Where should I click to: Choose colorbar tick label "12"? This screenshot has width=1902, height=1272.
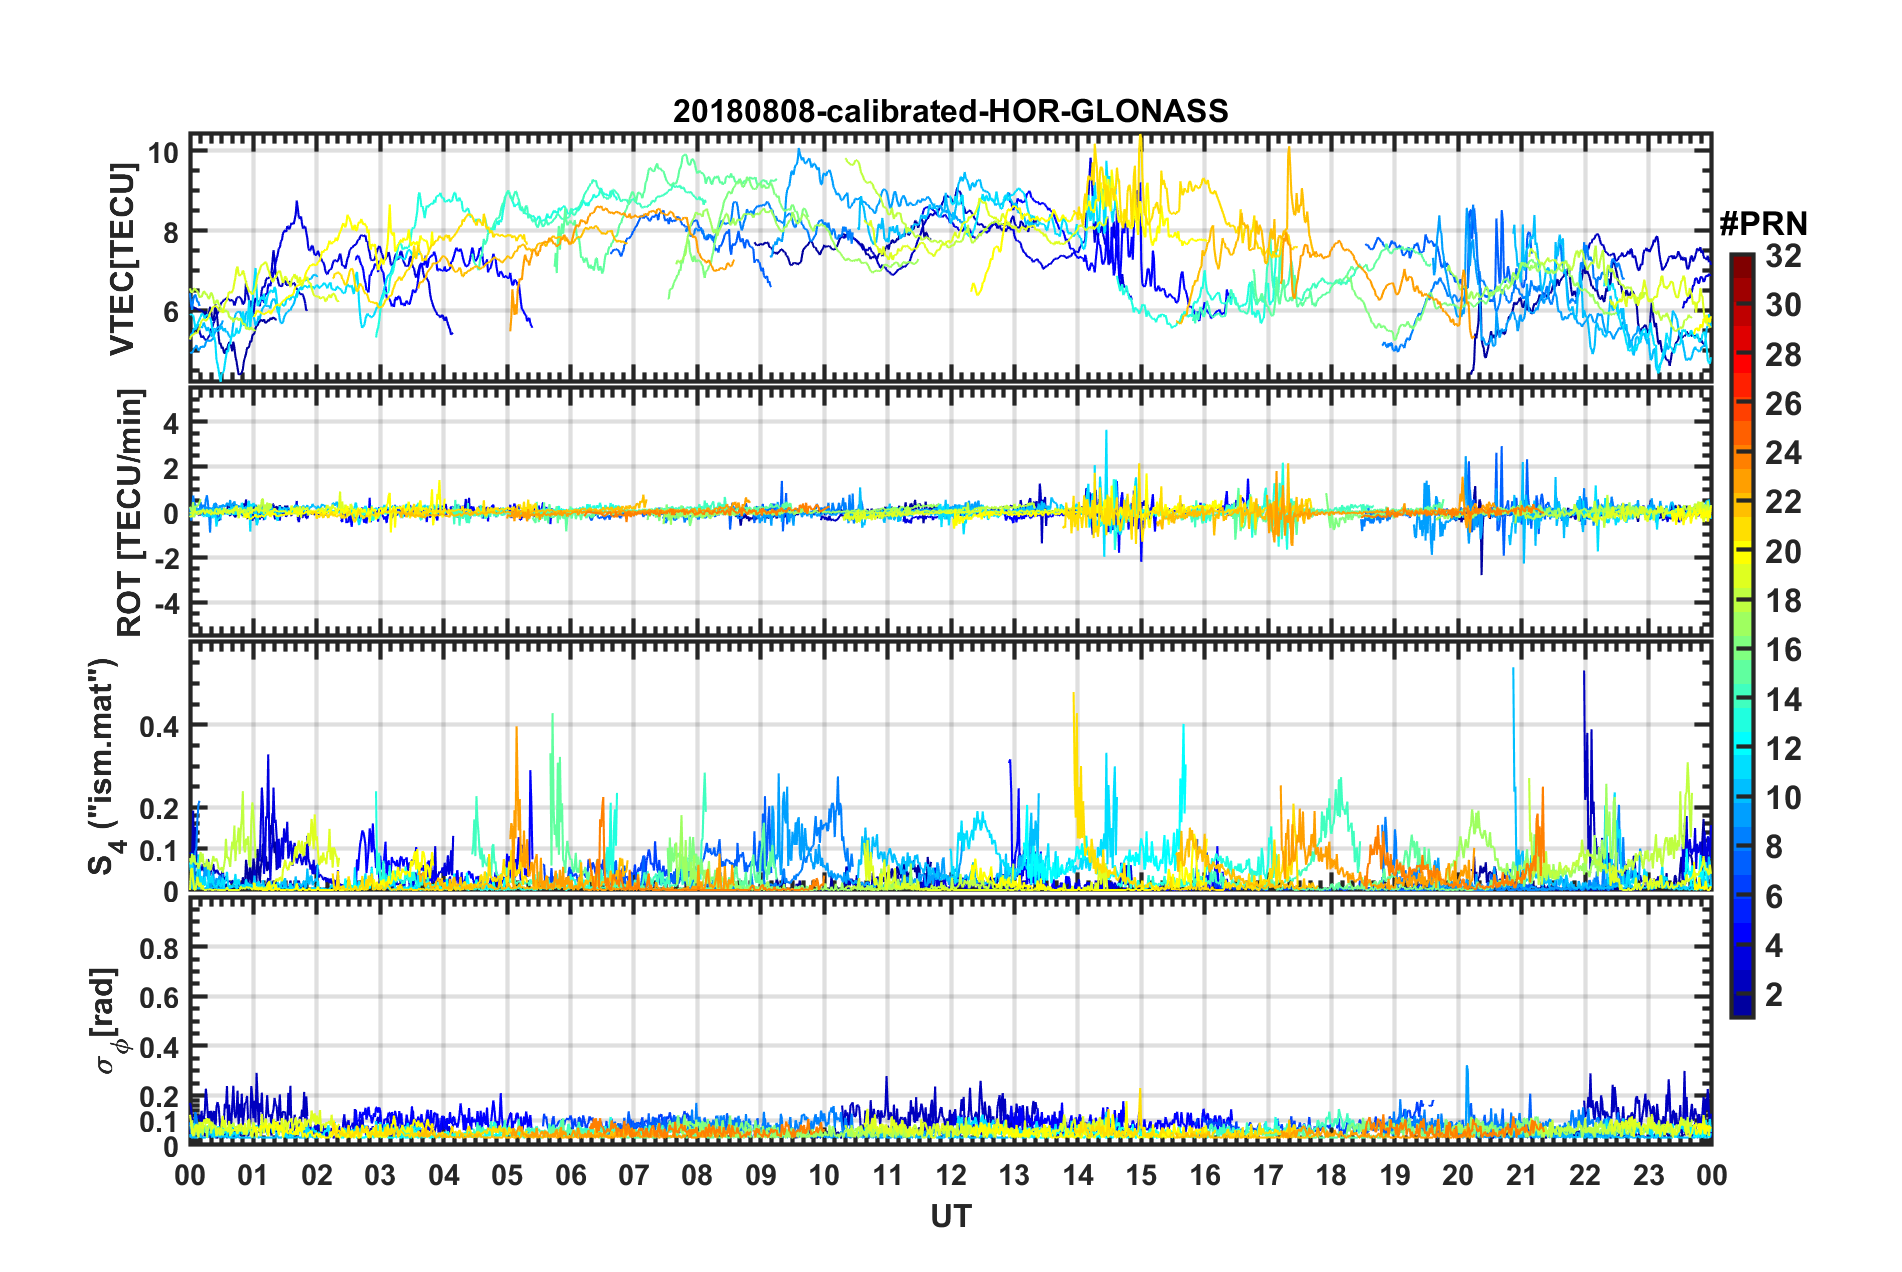tap(1783, 749)
